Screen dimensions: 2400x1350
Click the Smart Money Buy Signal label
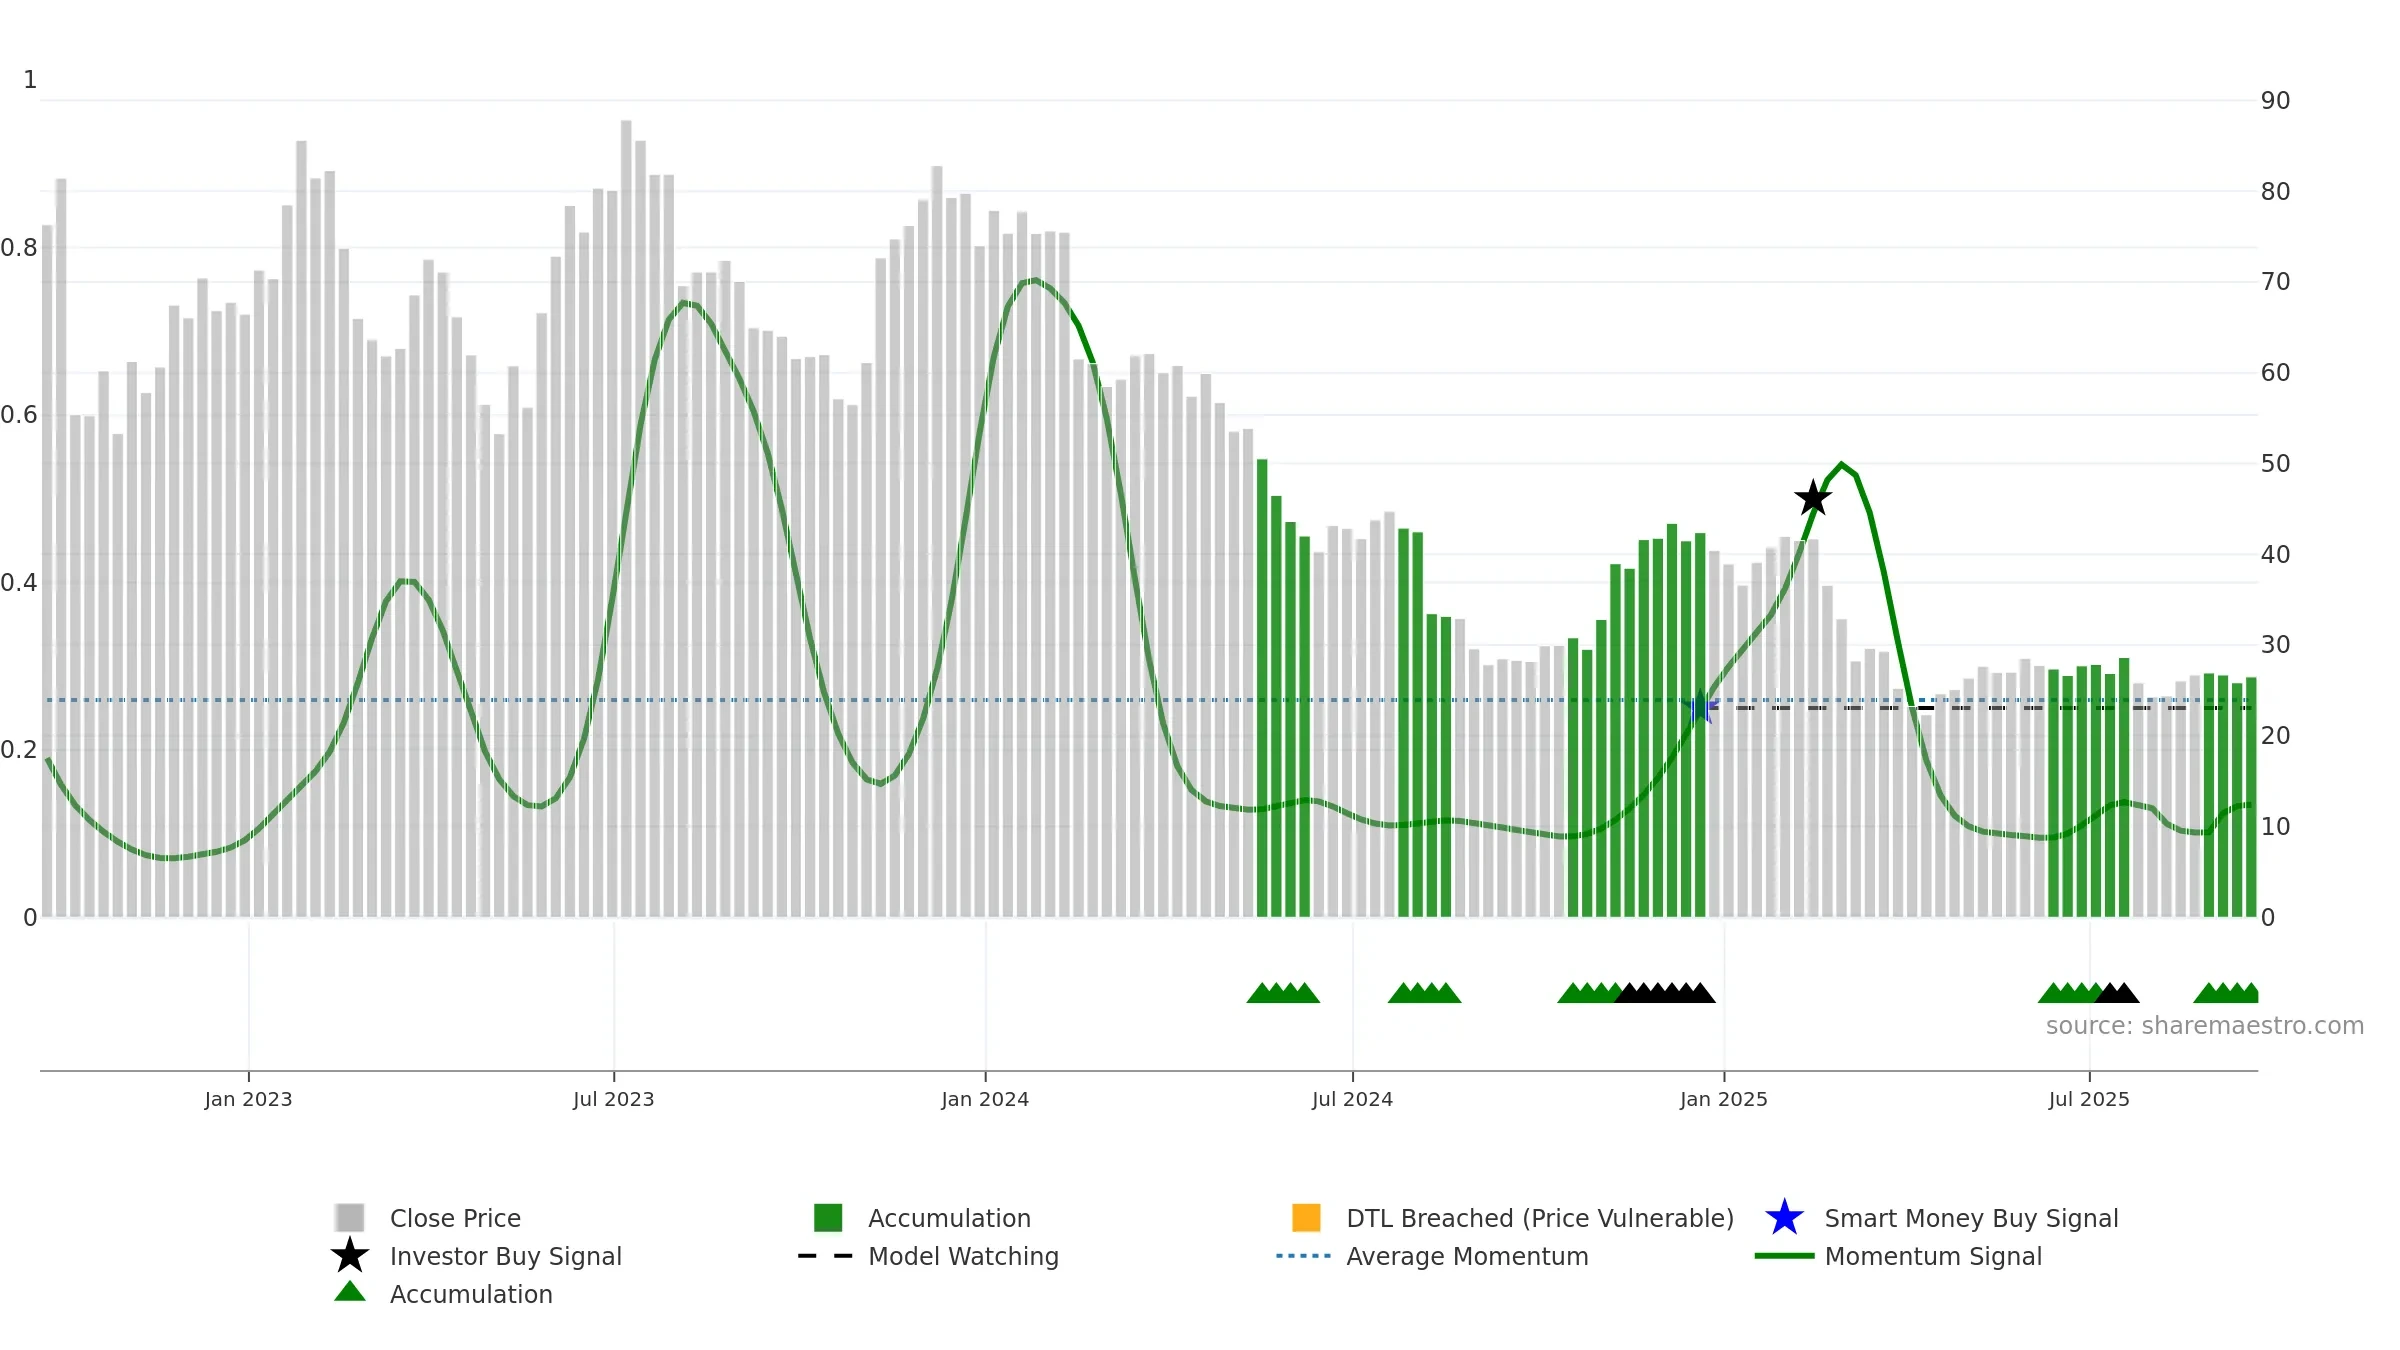tap(1971, 1218)
